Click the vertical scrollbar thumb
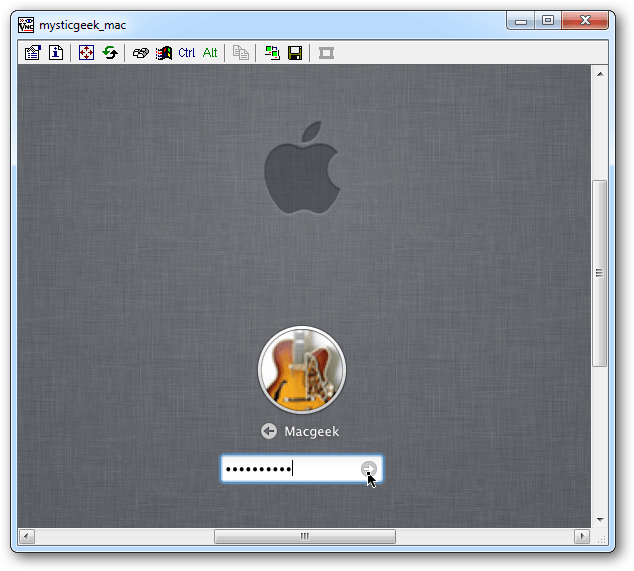Viewport: 634px width, 571px height. coord(600,273)
